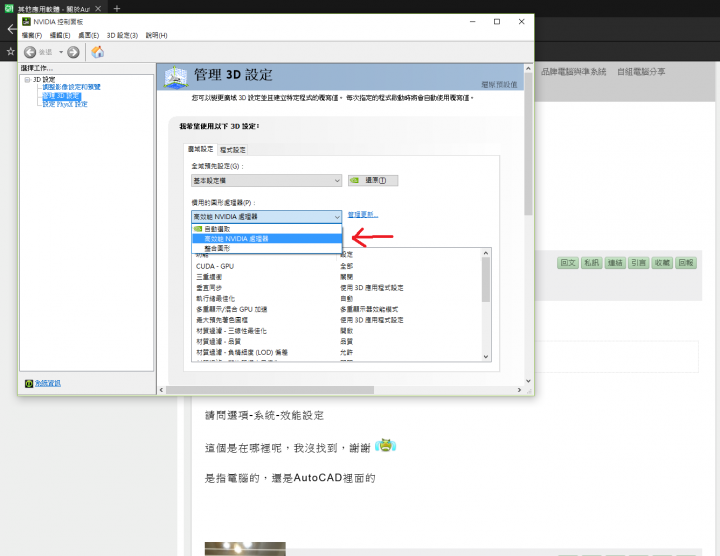Click the browser back arrow behind NVIDIA window

[x=11, y=29]
